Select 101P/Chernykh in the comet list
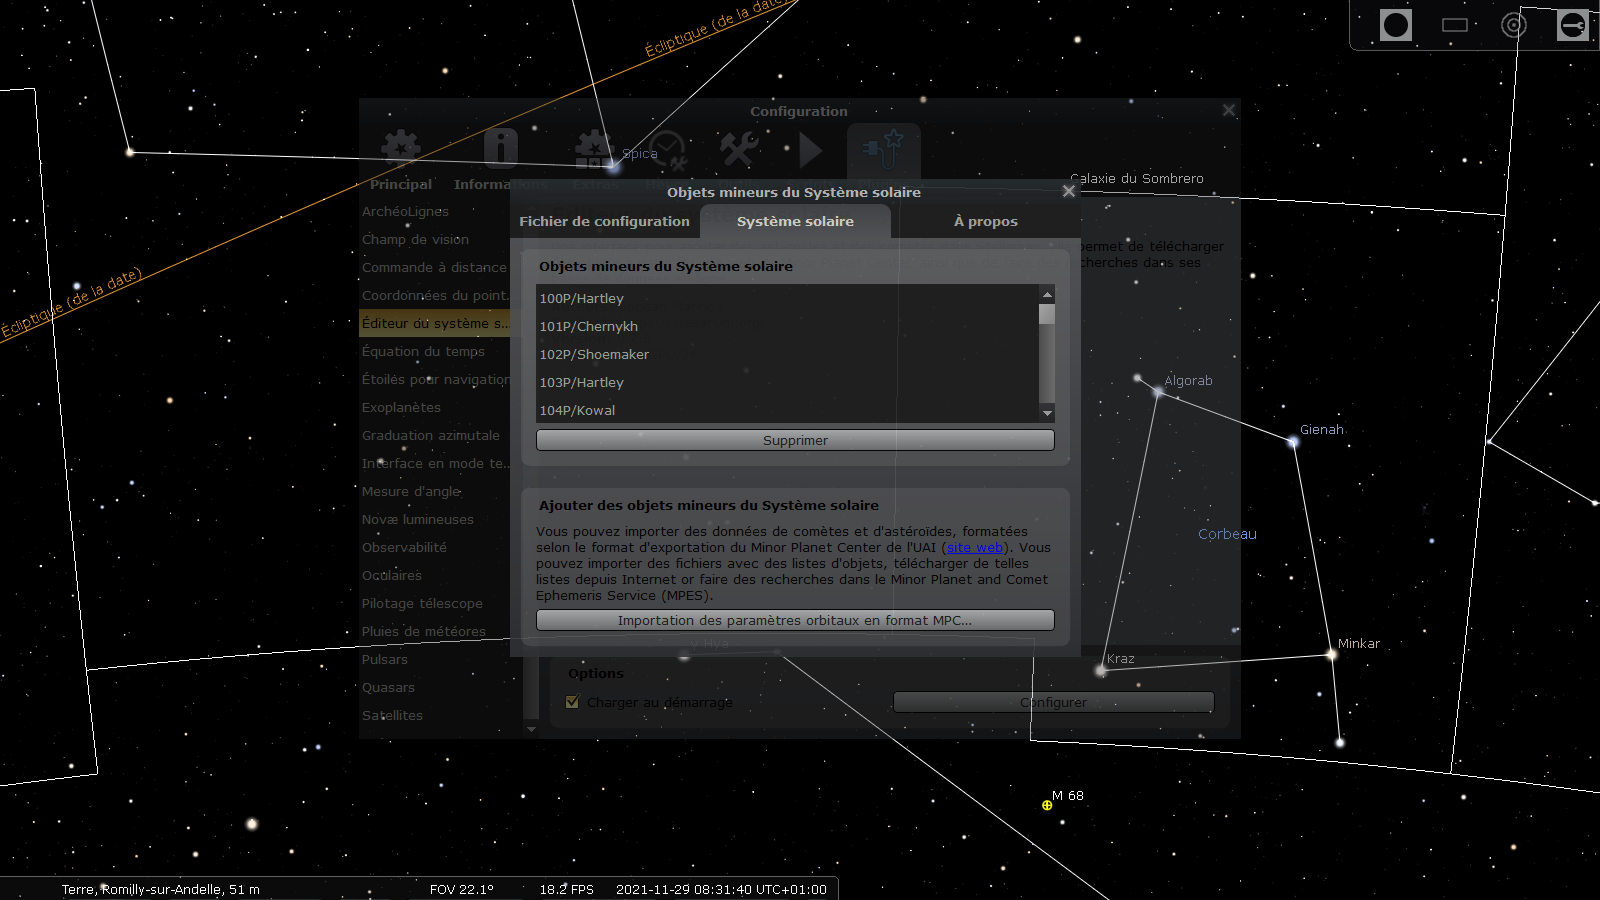 click(589, 326)
